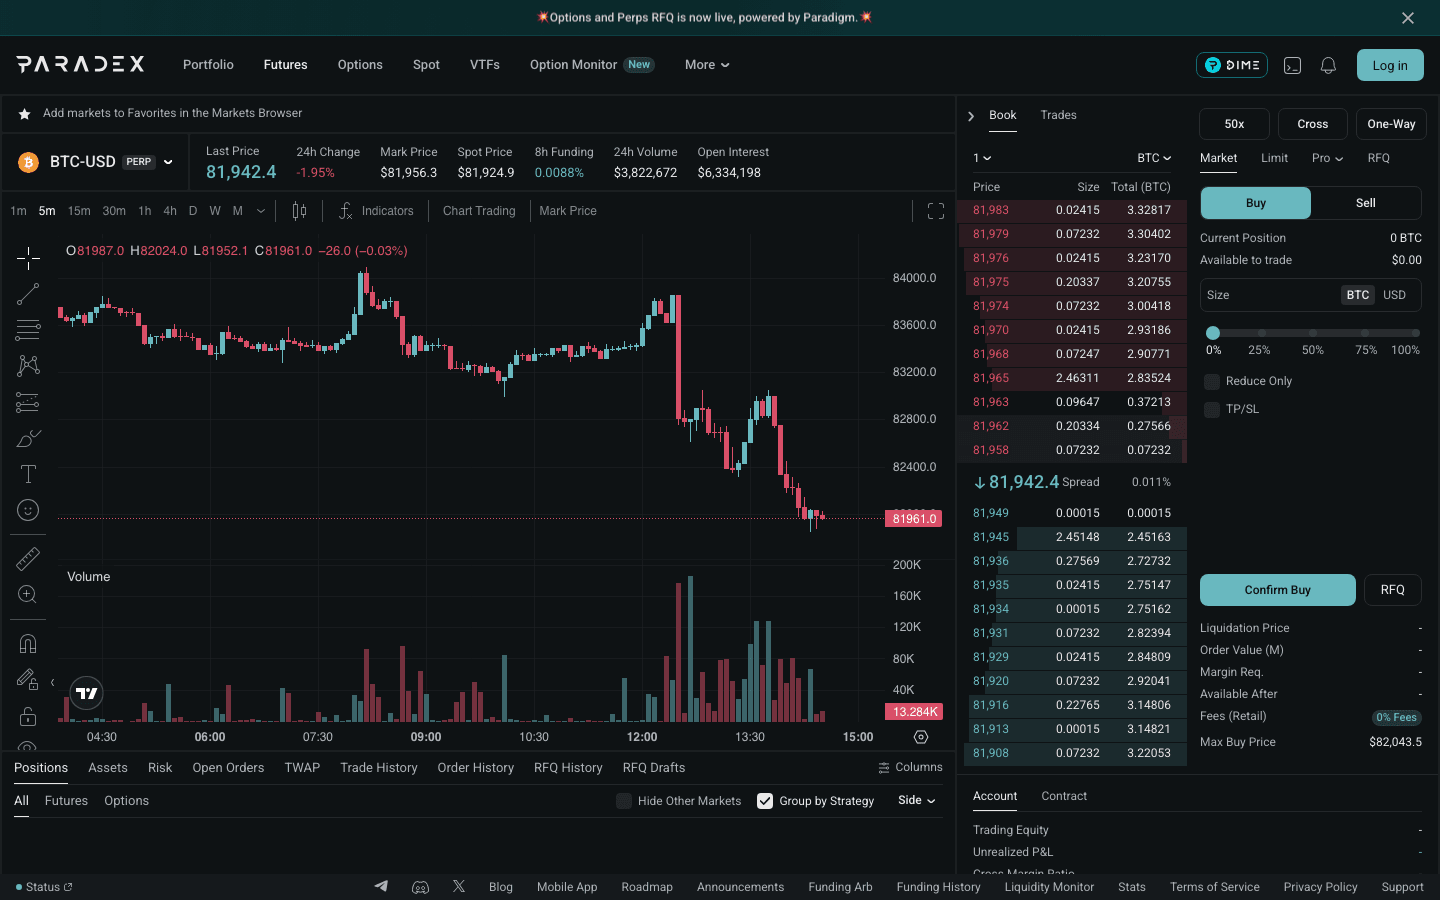Open the order book grouping dropdown
Viewport: 1440px width, 900px height.
(x=982, y=158)
